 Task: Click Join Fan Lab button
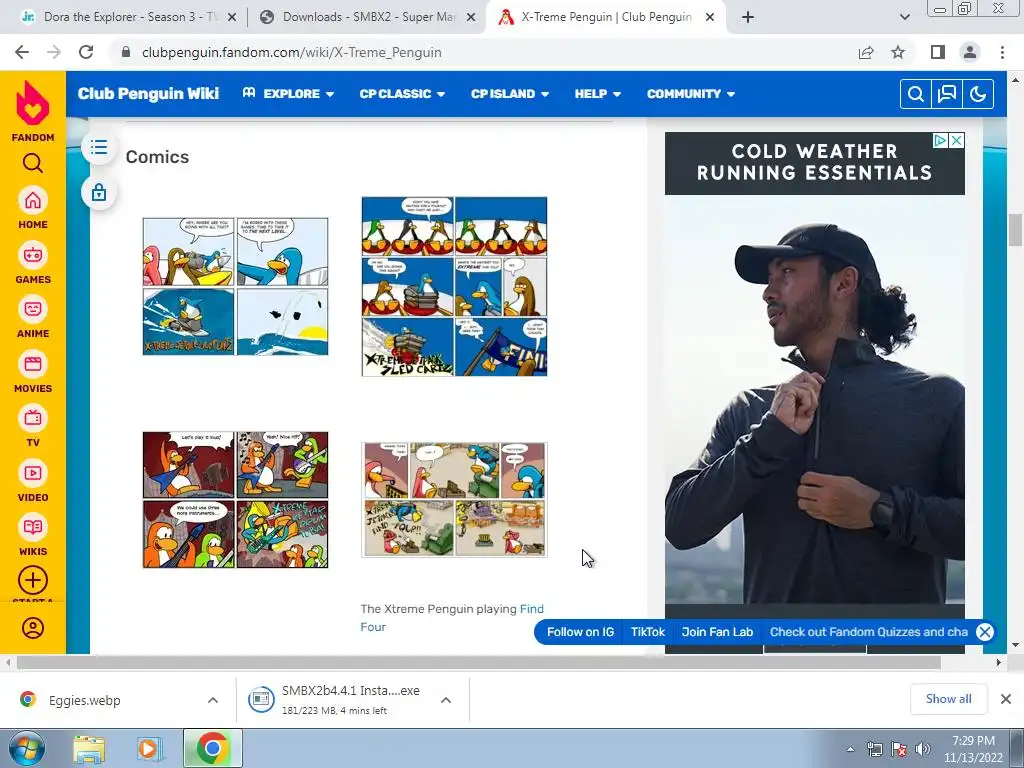717,632
